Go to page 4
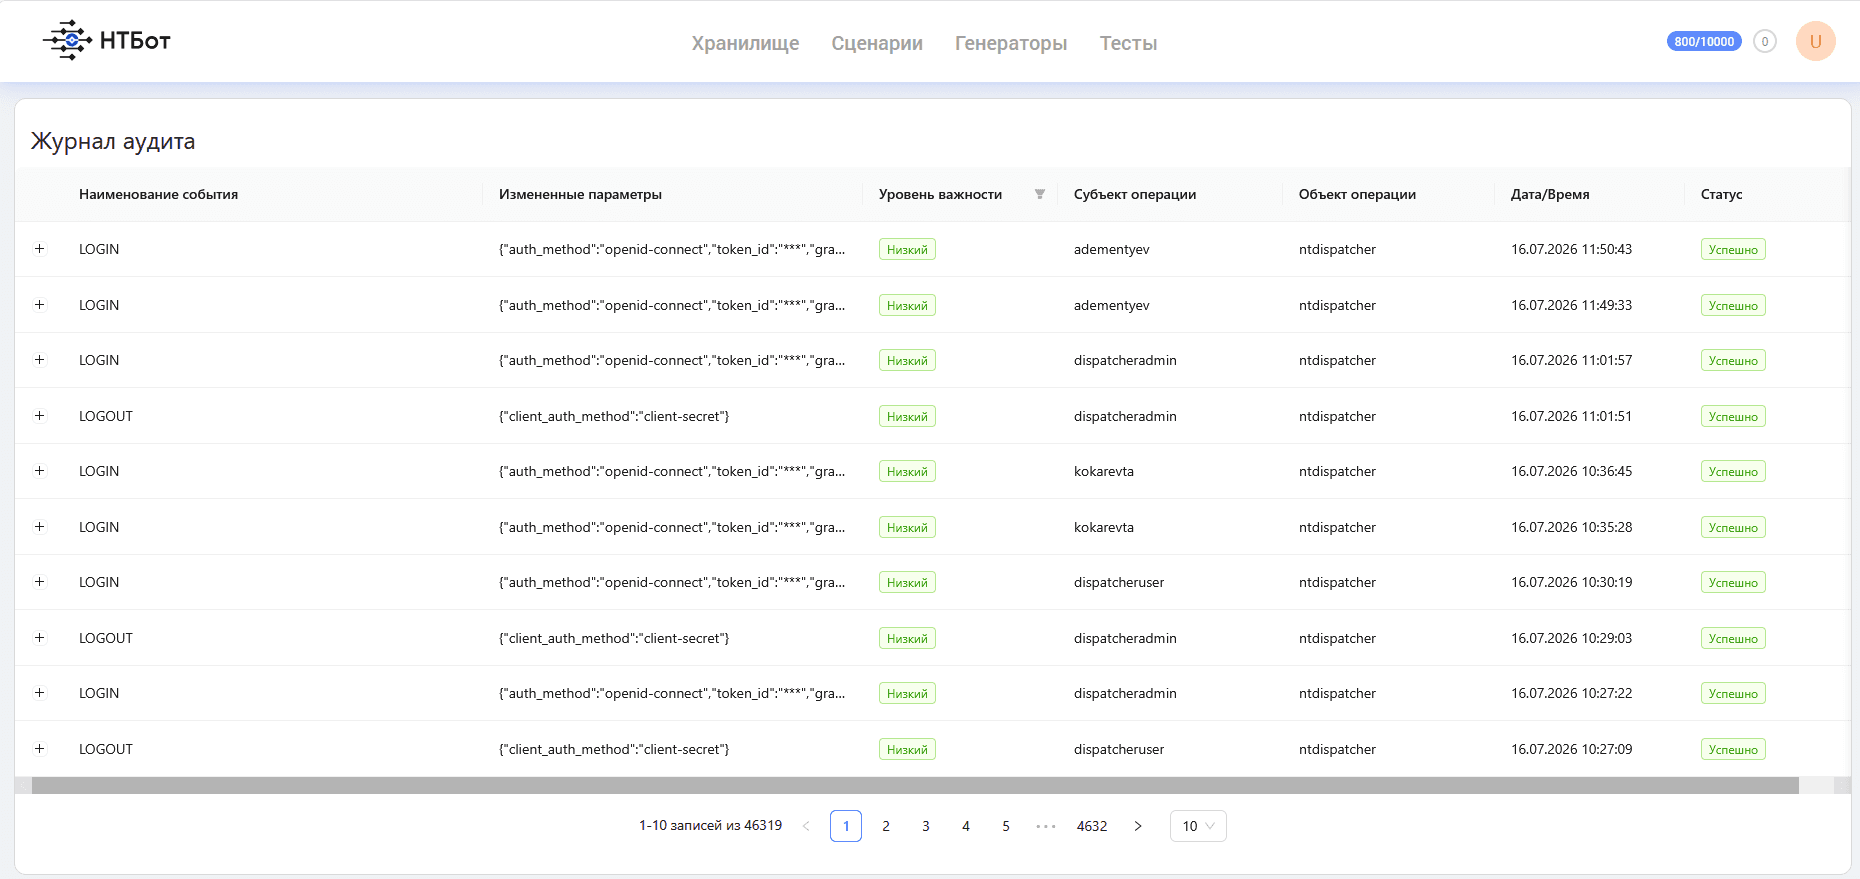This screenshot has width=1860, height=879. click(x=966, y=826)
